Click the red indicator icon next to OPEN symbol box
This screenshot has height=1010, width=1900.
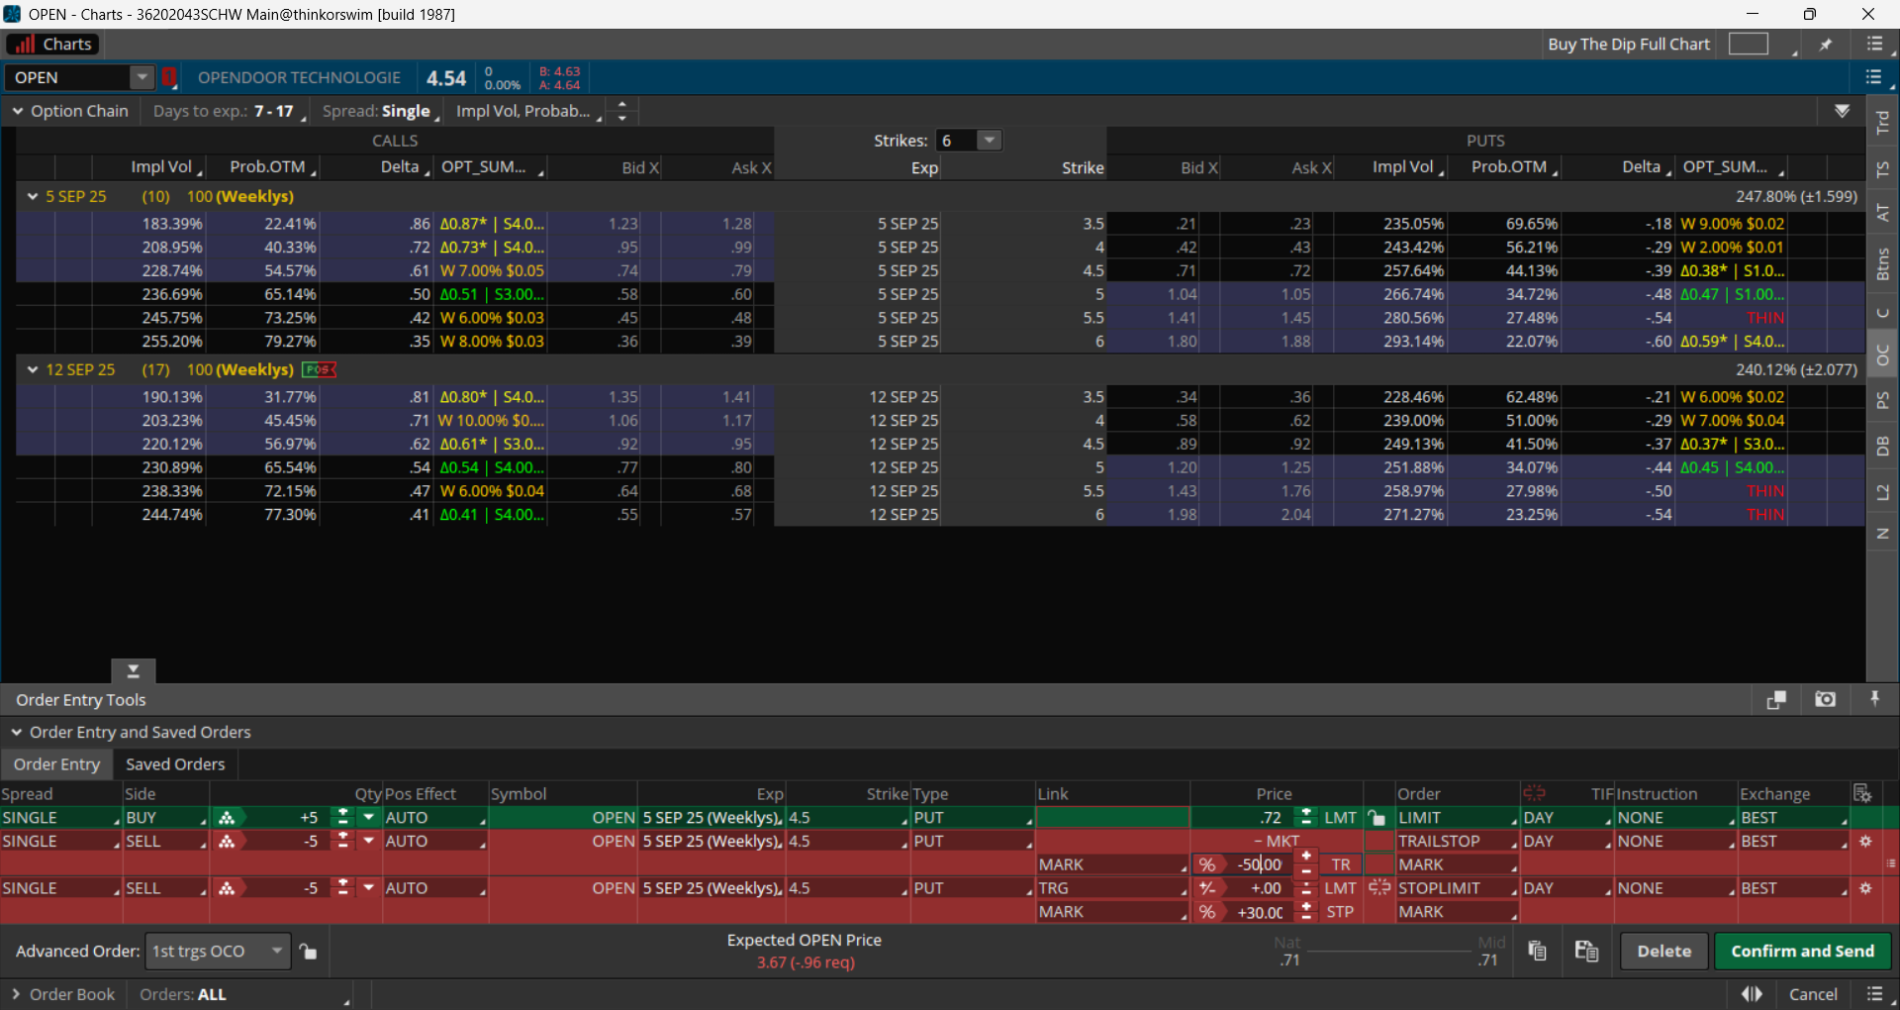[169, 77]
